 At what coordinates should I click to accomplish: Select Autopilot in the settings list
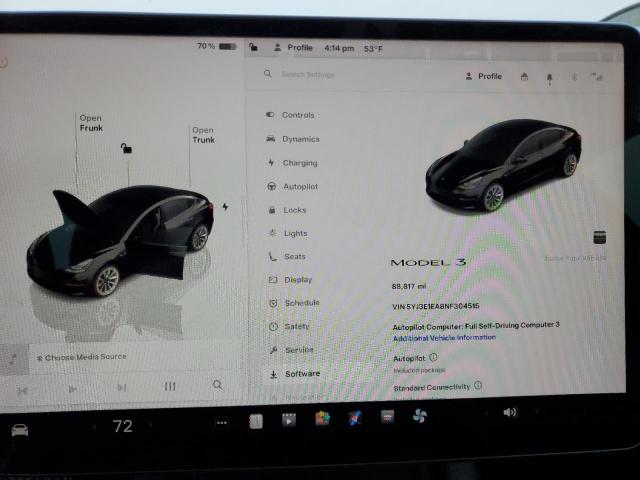[293, 187]
